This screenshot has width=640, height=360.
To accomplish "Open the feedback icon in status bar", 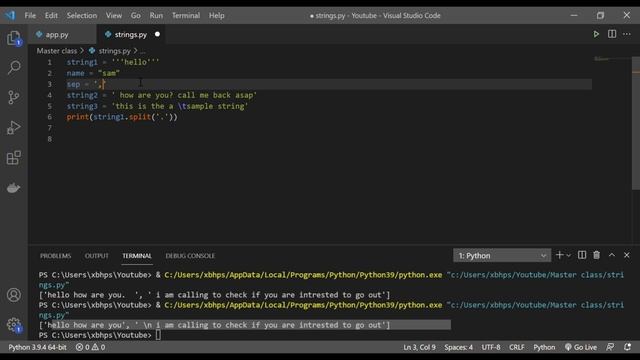I will point(610,347).
